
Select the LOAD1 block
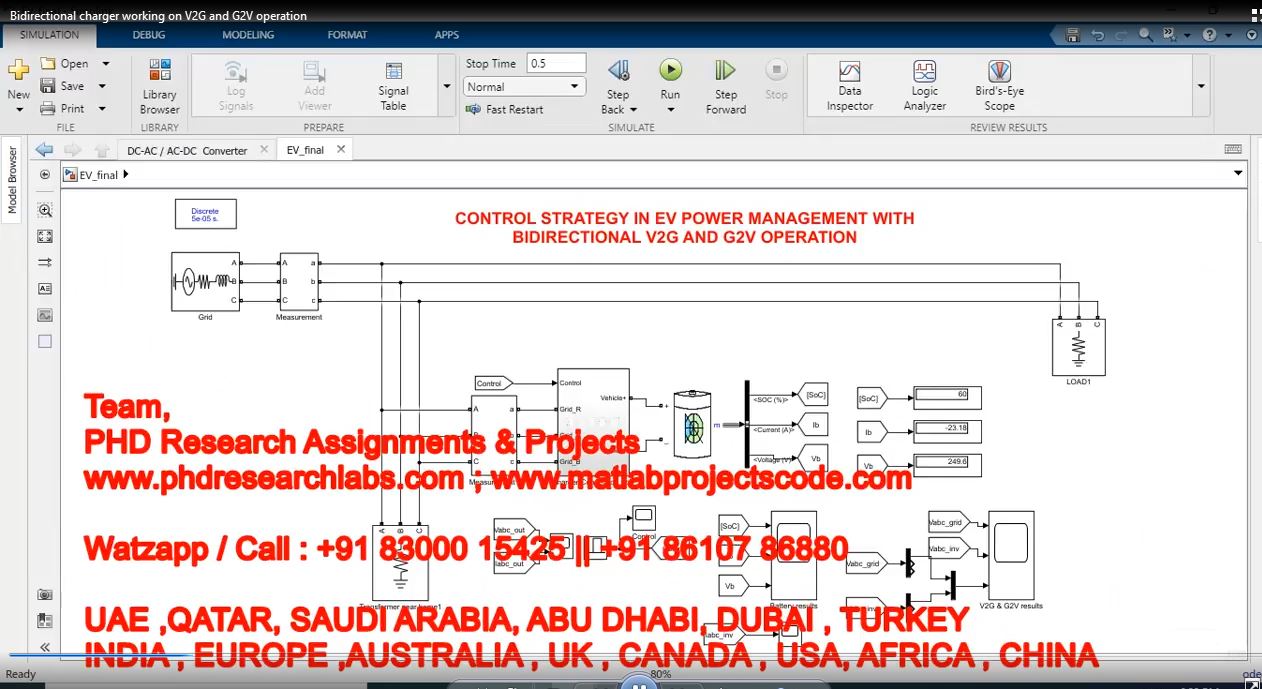tap(1078, 348)
